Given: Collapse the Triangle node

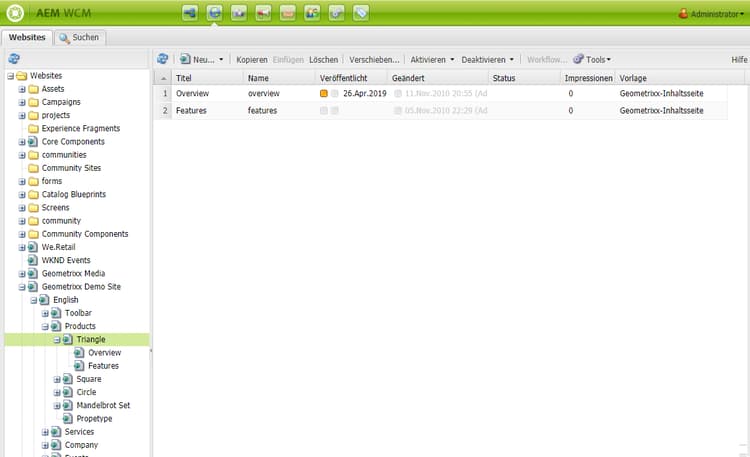Looking at the screenshot, I should coord(57,340).
